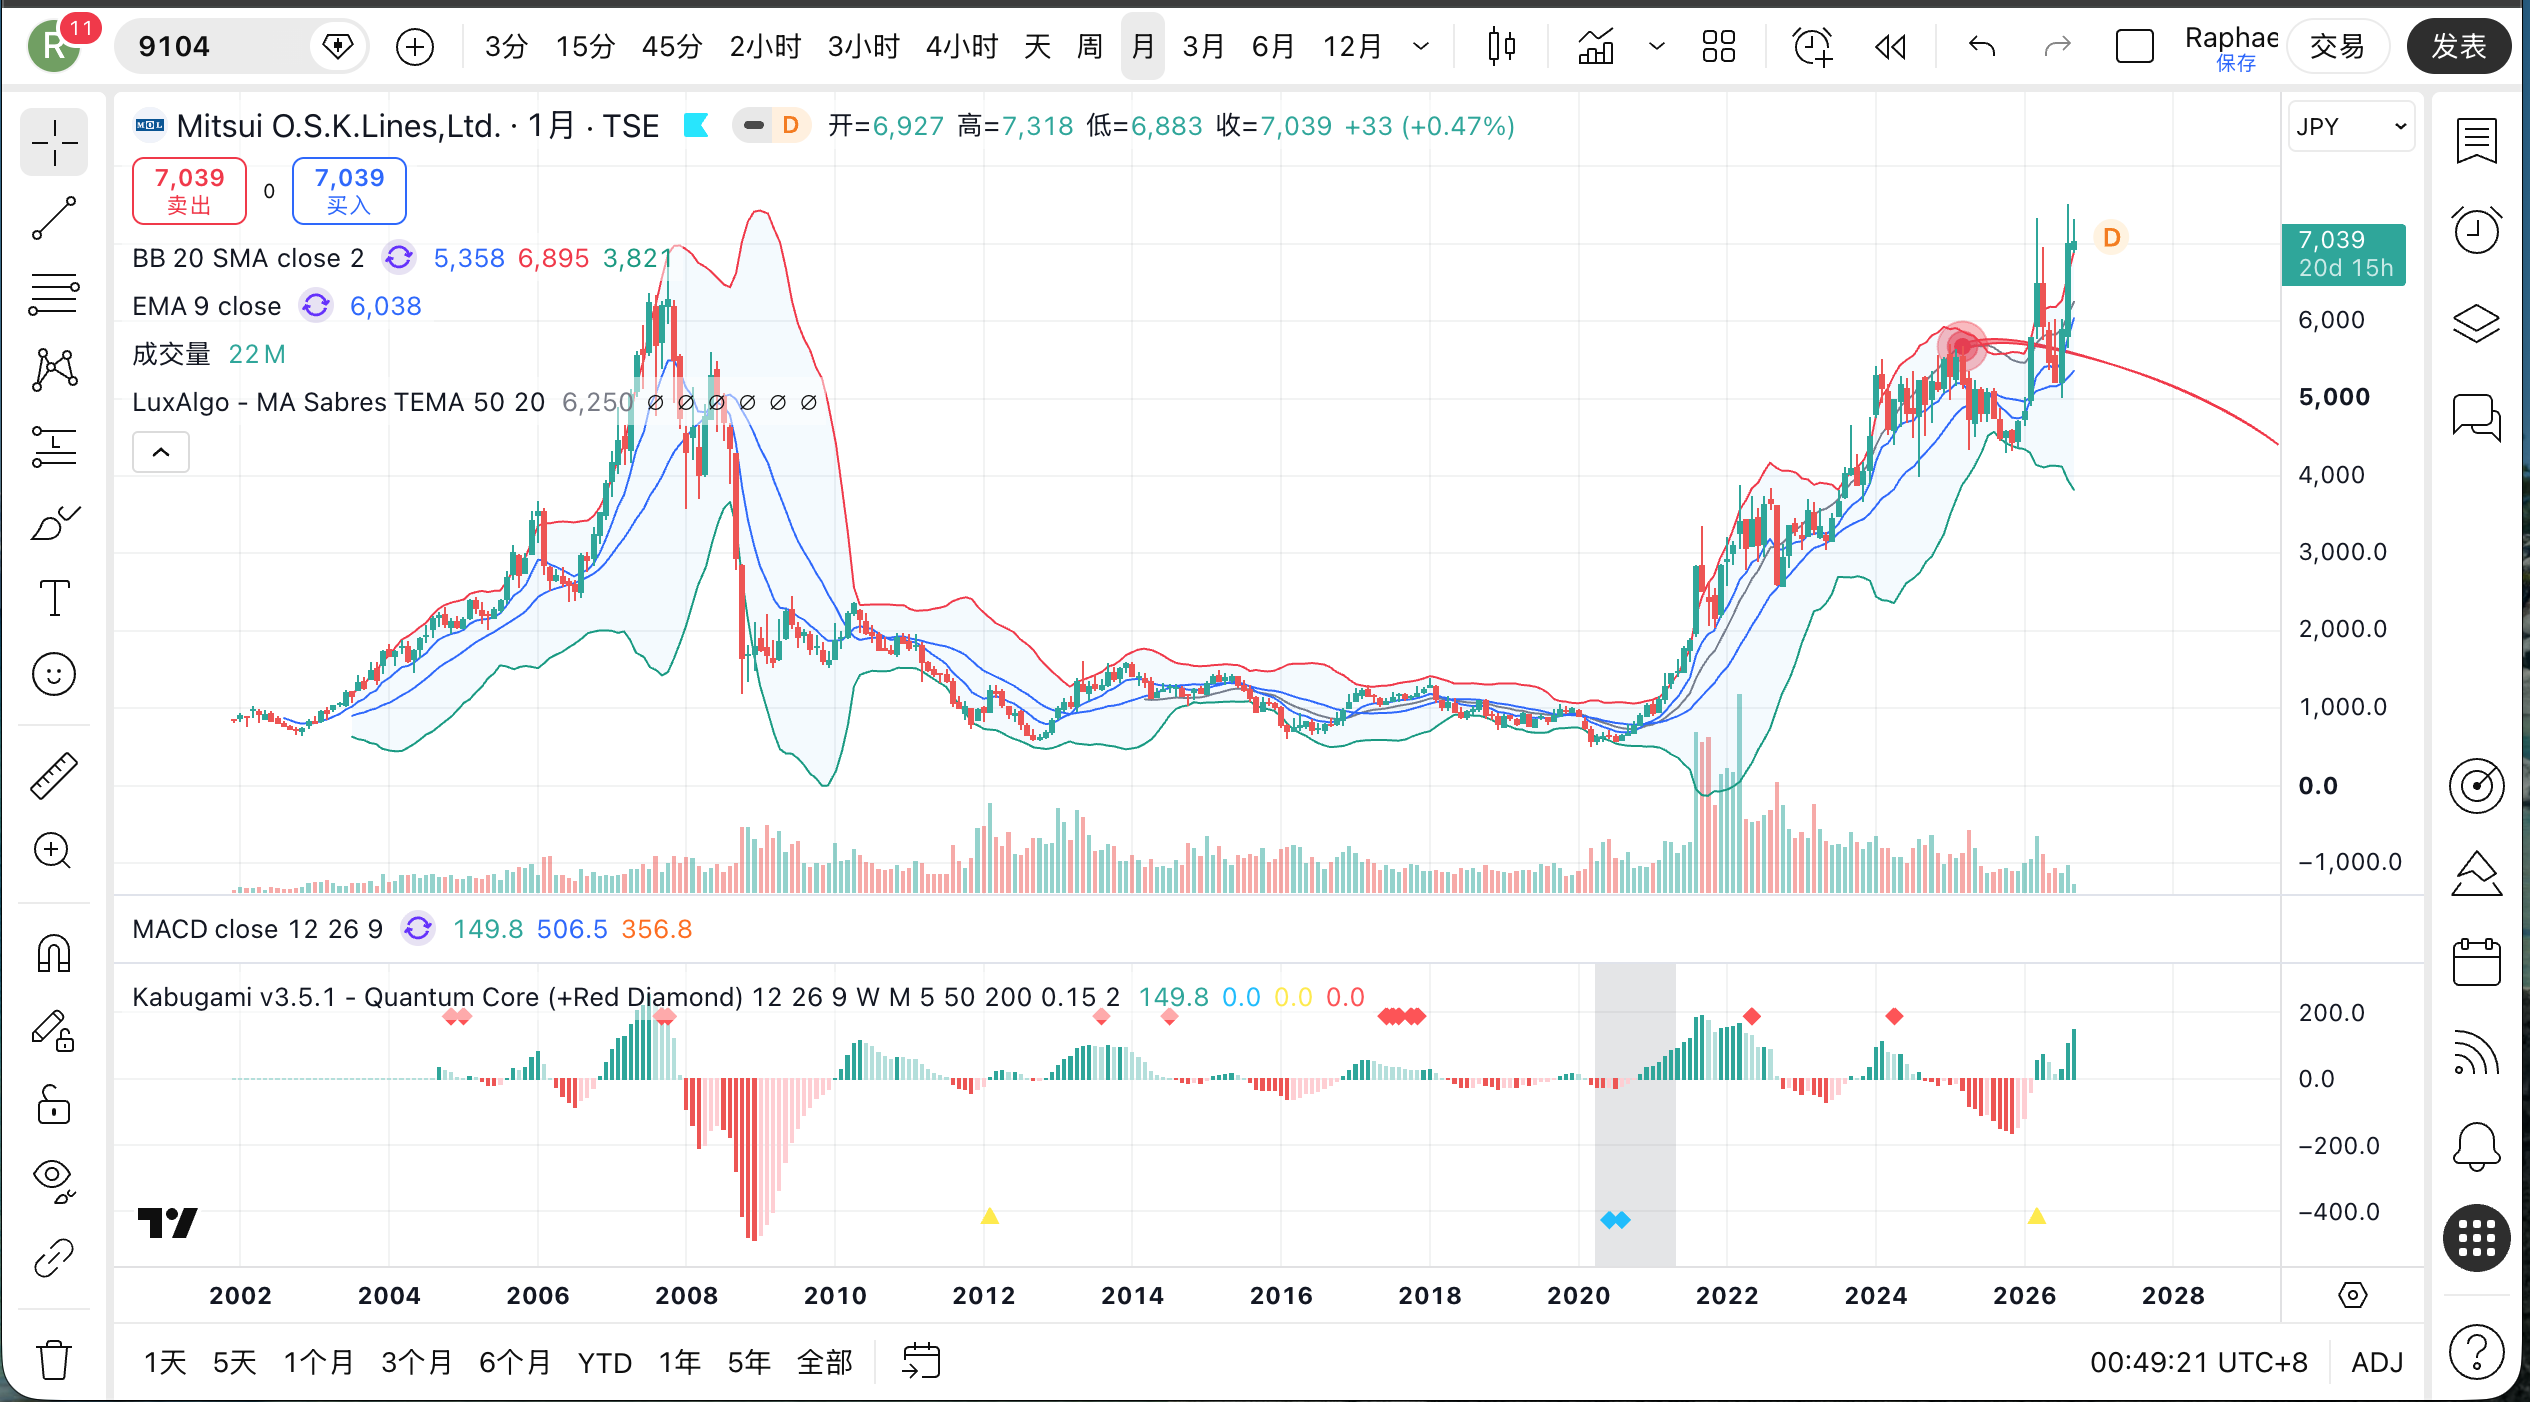This screenshot has height=1402, width=2530.
Task: Toggle magnet mode
Action: [x=54, y=954]
